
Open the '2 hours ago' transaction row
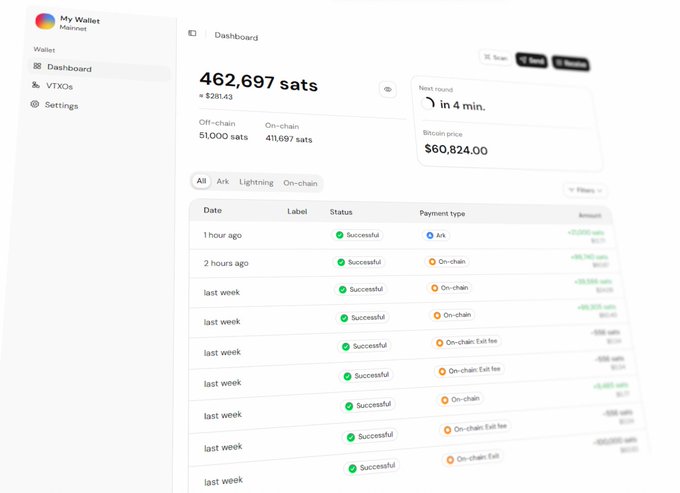[403, 263]
